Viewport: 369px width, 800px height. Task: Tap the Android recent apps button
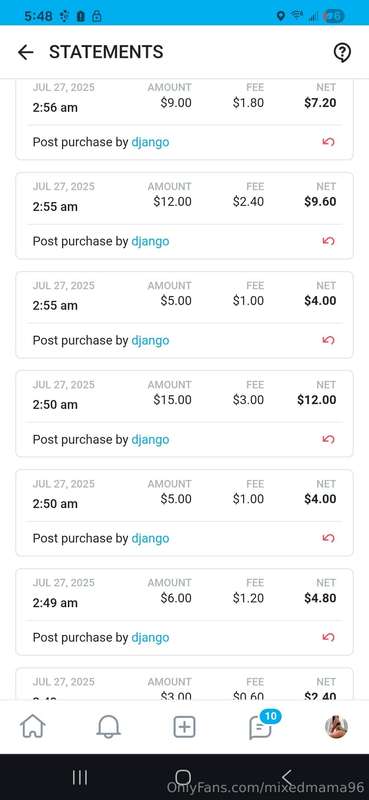coord(80,778)
